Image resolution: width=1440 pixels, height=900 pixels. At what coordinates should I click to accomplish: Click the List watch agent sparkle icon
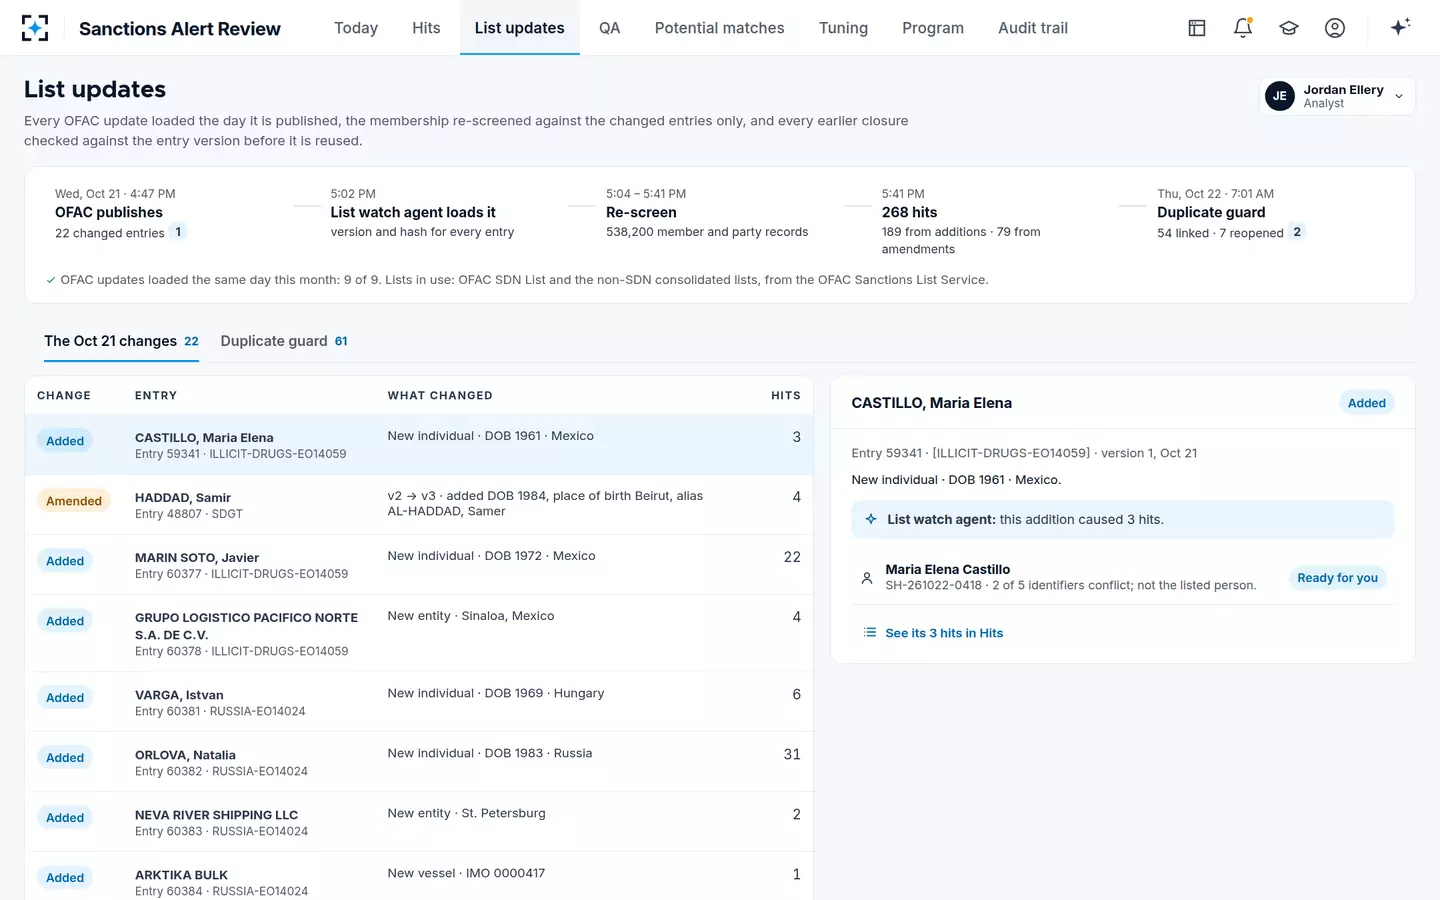[x=871, y=519]
